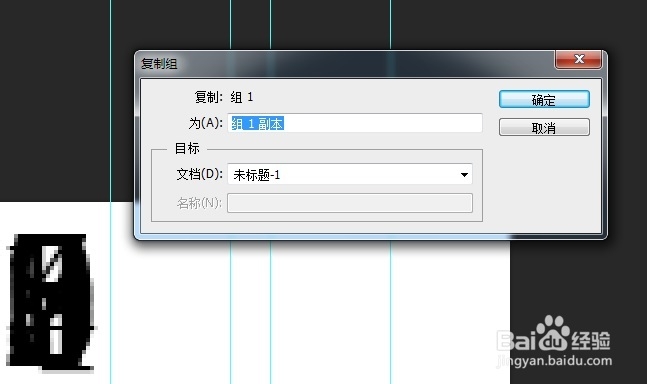Click the 目标 group box label

tap(187, 148)
